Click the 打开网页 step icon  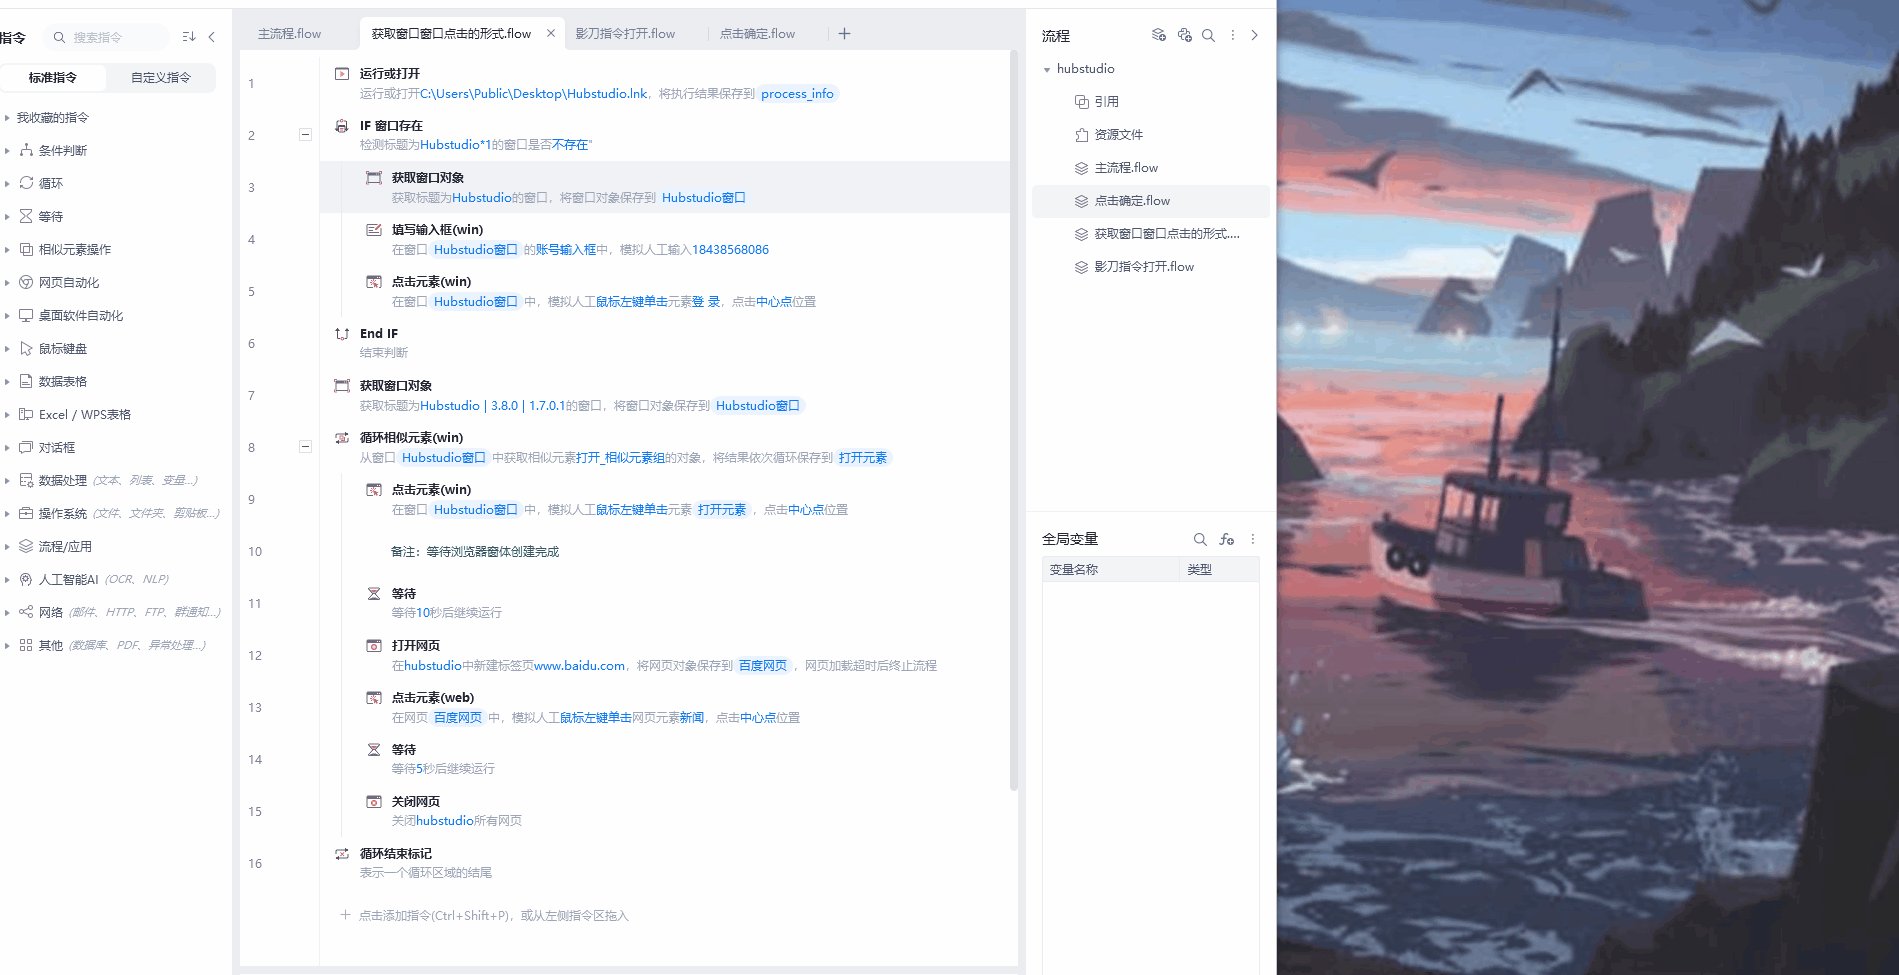[374, 646]
